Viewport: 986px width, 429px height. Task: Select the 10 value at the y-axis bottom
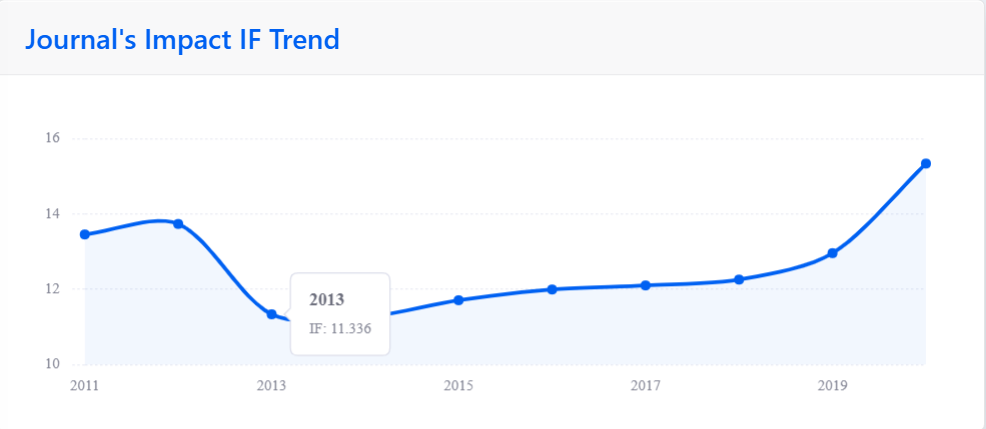click(51, 364)
